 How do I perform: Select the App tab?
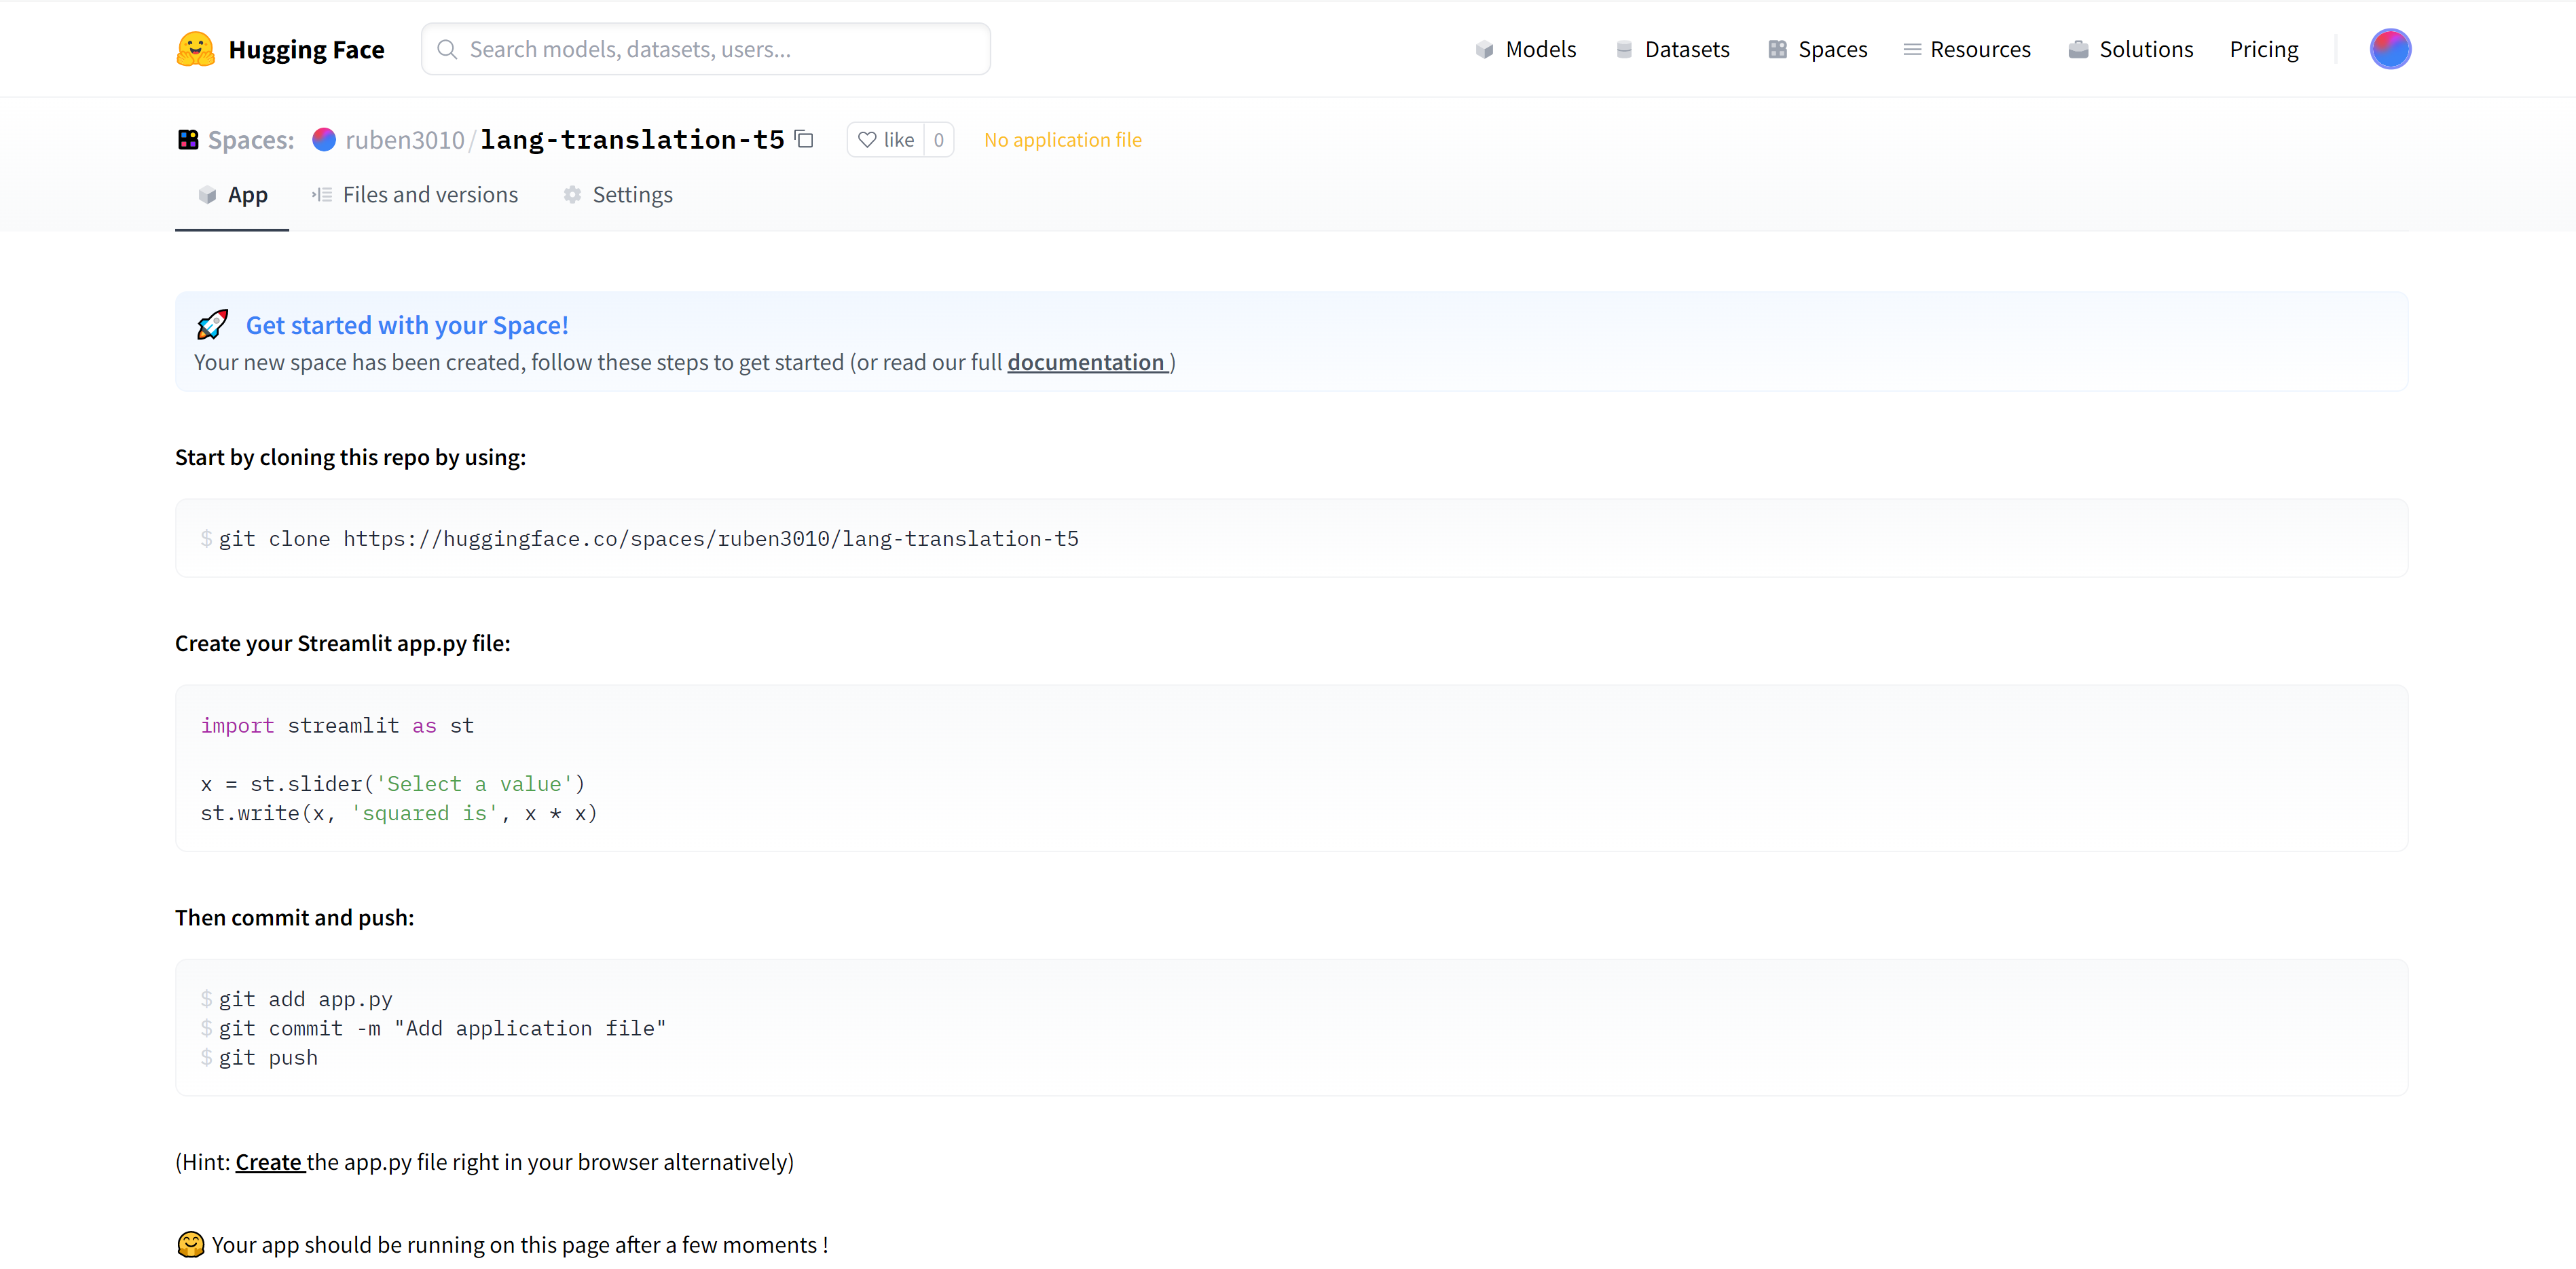click(x=233, y=195)
